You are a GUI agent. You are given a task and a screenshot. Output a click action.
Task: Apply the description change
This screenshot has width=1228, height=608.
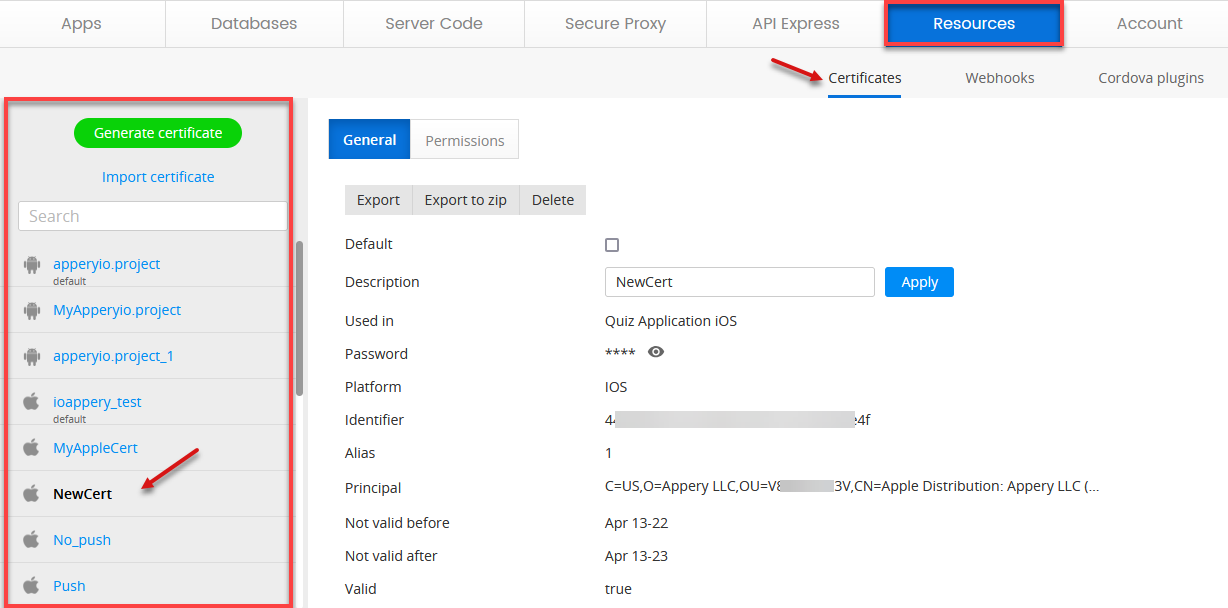click(x=919, y=282)
